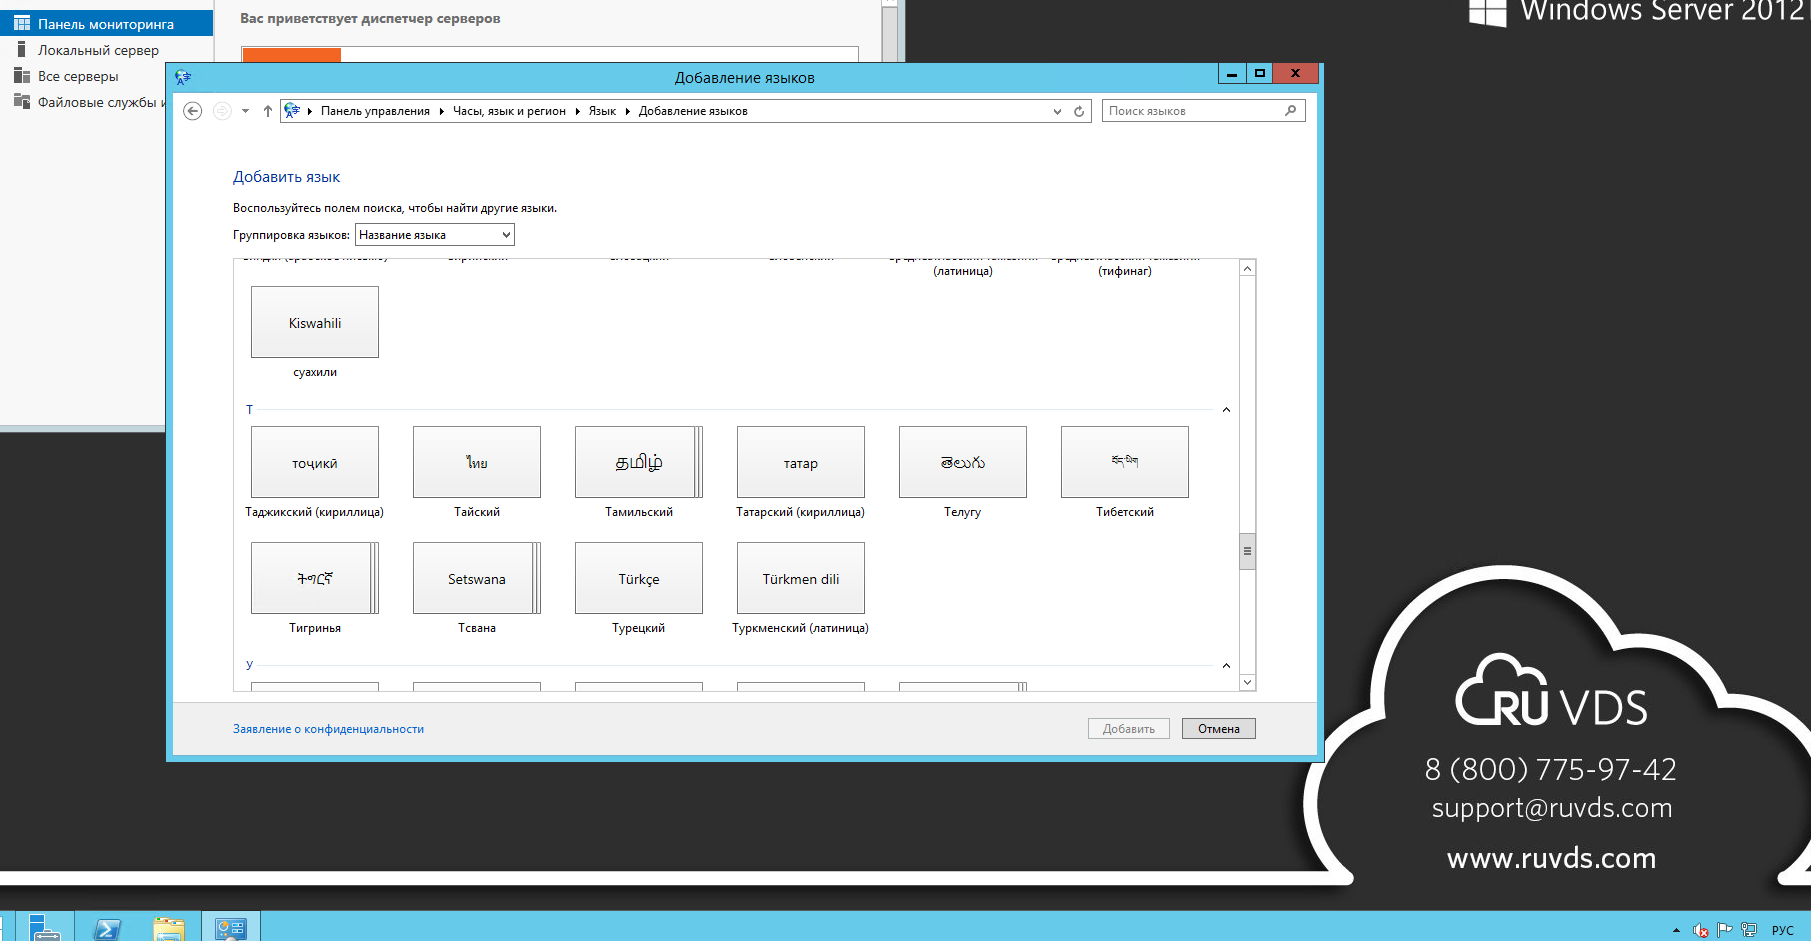Select the Türkmen dili language tile
The height and width of the screenshot is (941, 1811).
click(801, 578)
